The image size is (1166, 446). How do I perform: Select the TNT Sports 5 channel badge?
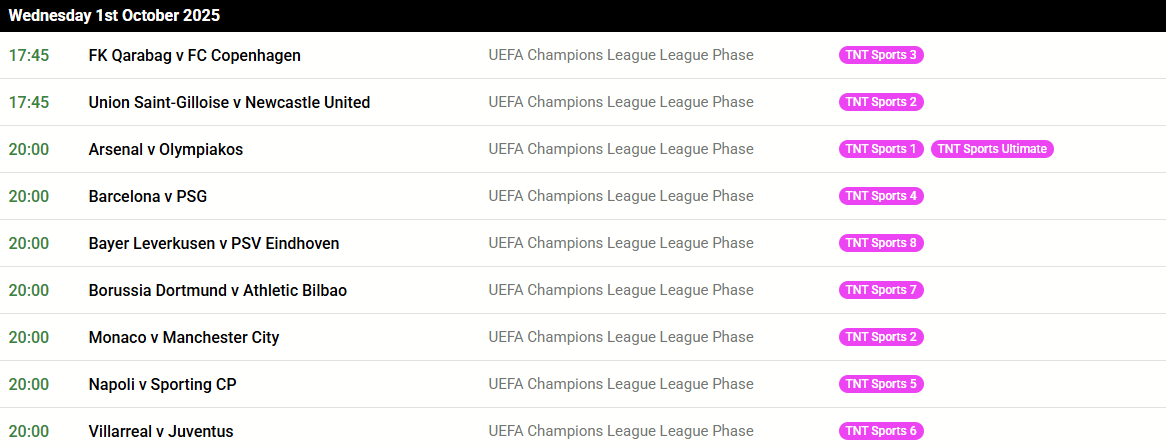point(881,384)
